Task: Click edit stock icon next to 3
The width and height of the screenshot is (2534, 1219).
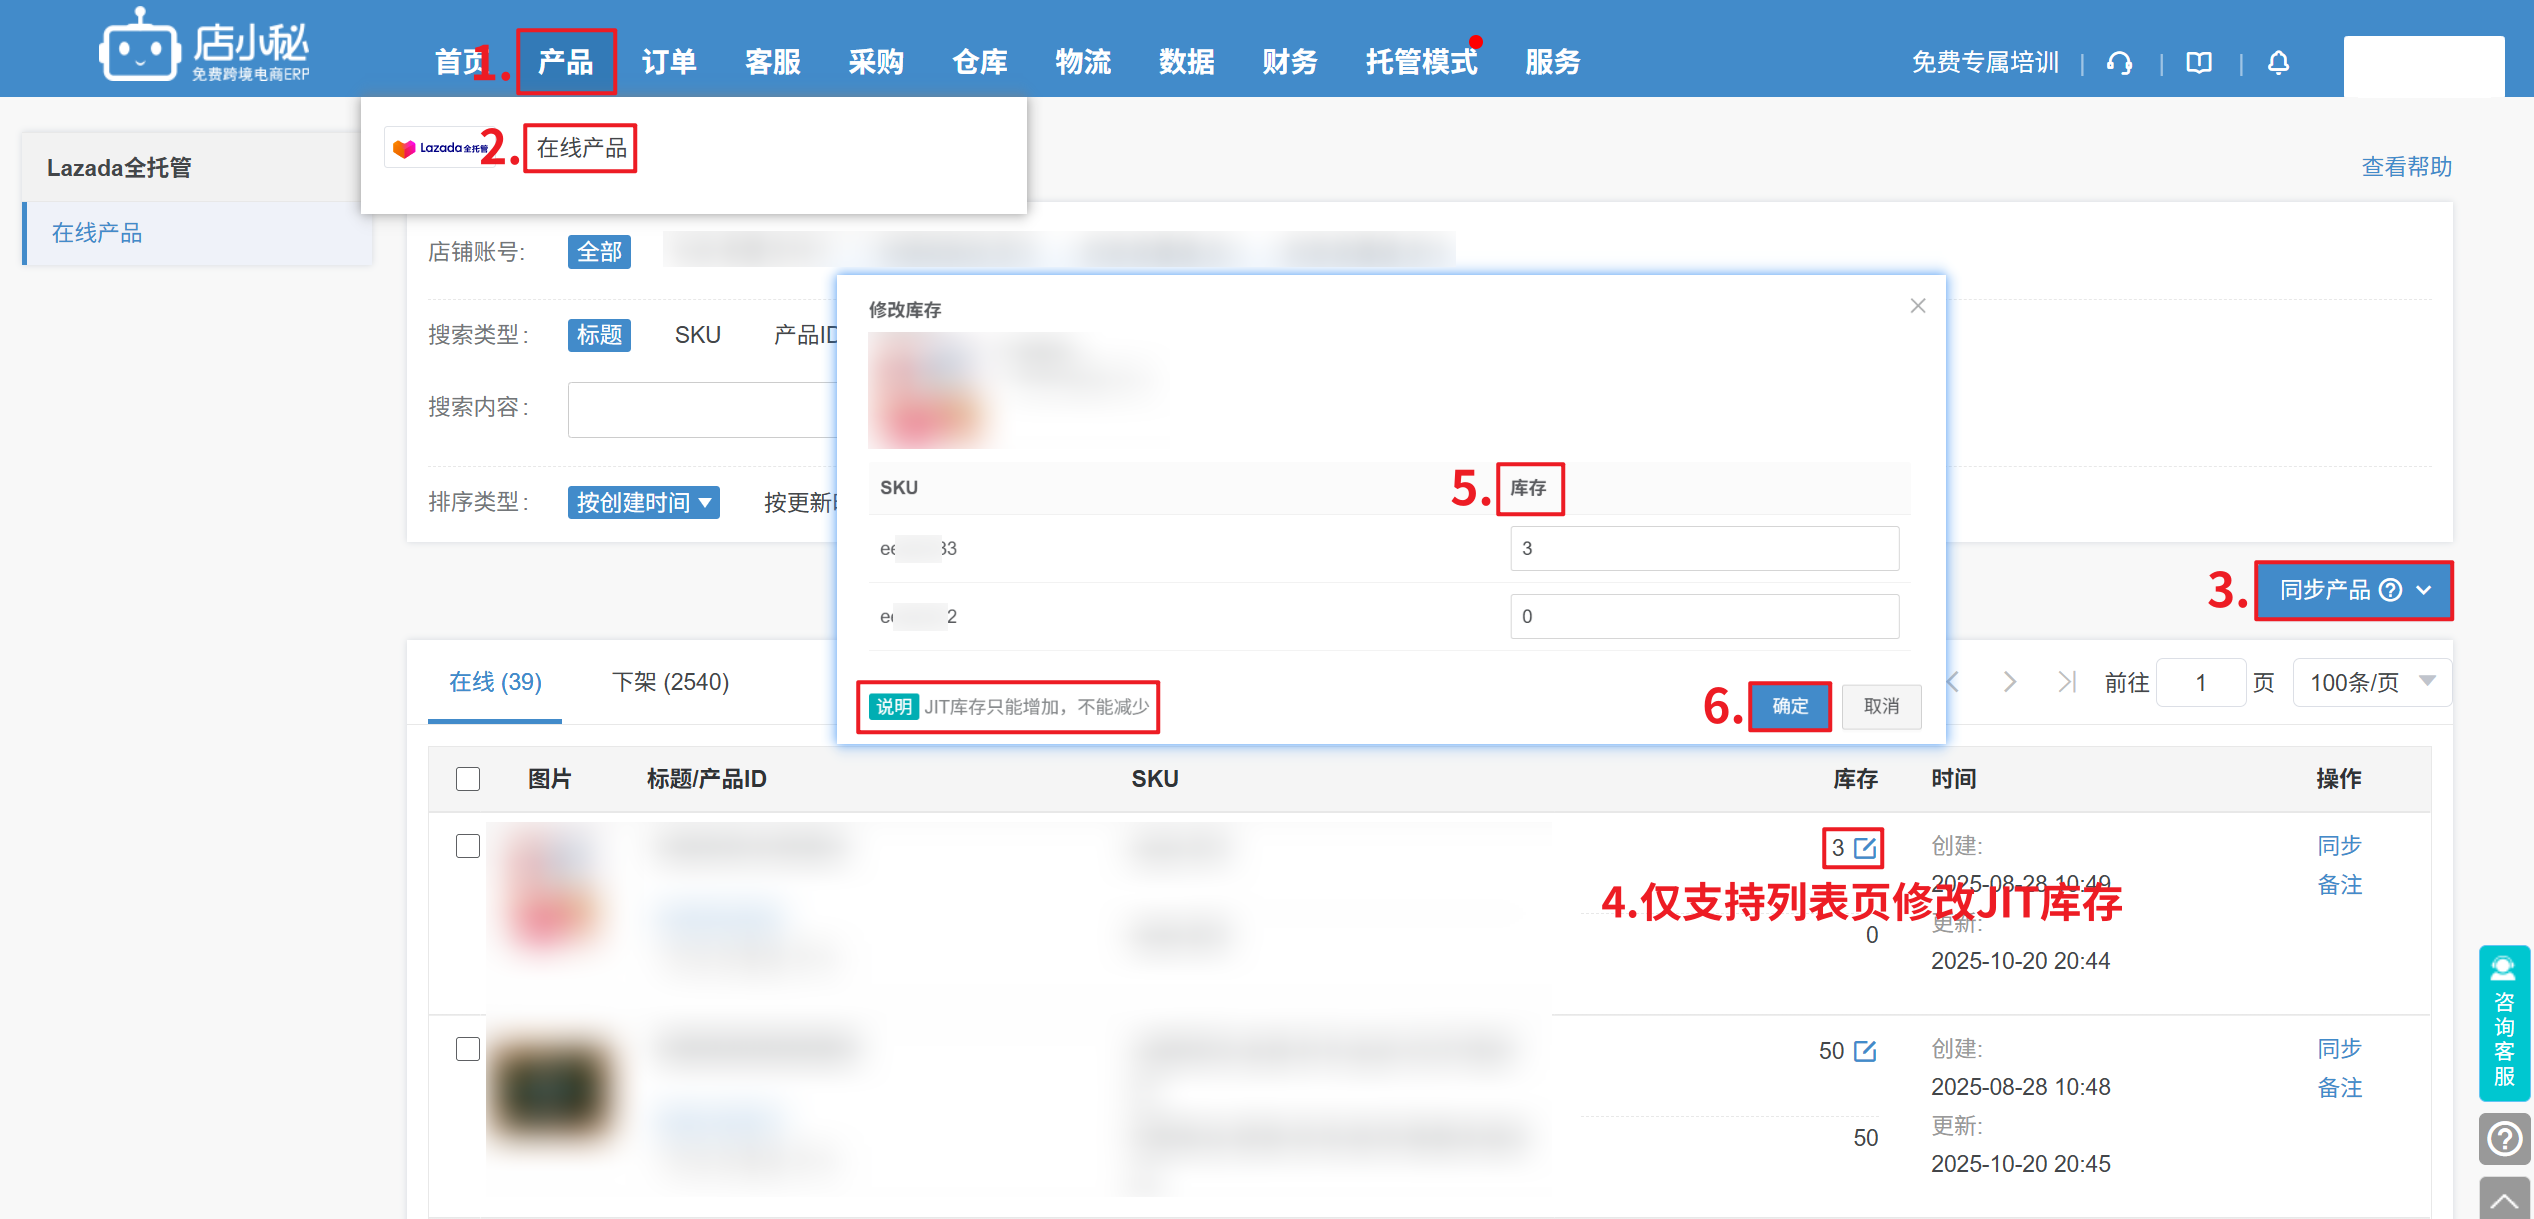Action: 1865,848
